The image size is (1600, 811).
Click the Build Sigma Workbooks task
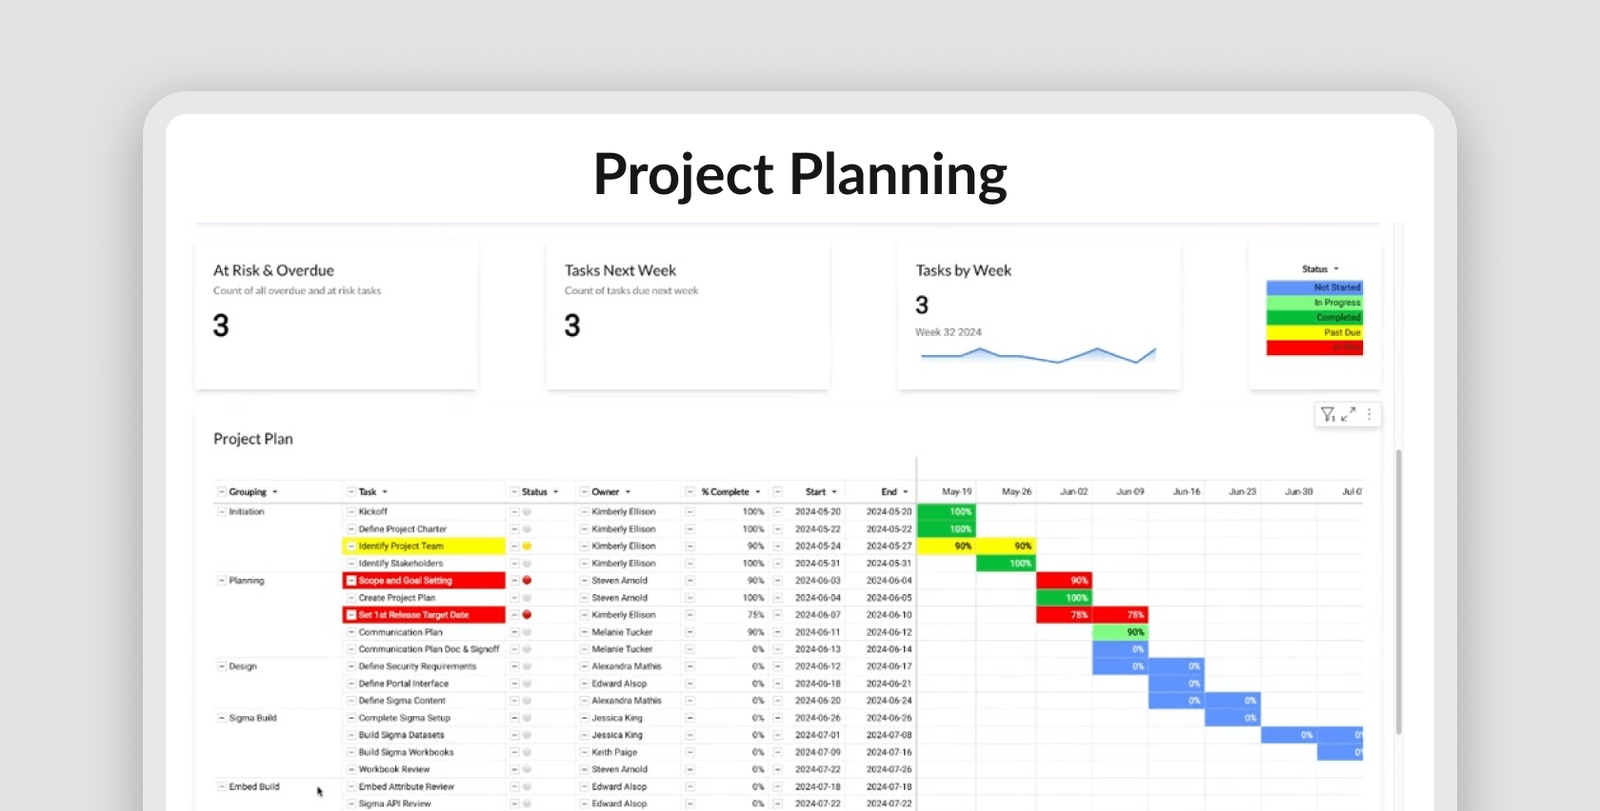click(x=406, y=752)
